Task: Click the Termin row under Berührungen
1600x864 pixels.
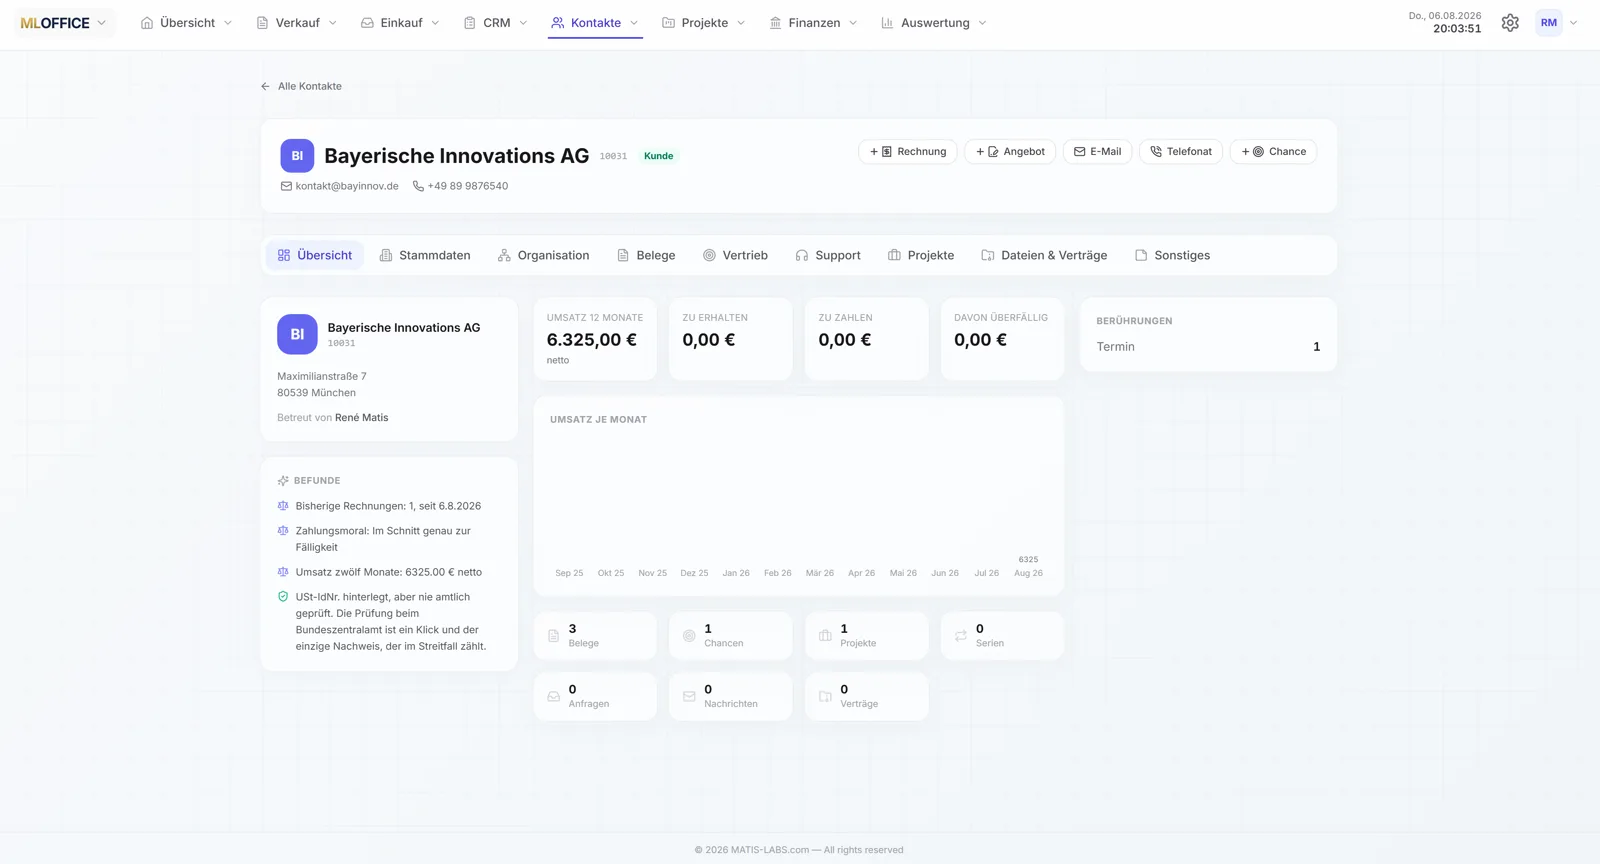Action: pos(1208,347)
